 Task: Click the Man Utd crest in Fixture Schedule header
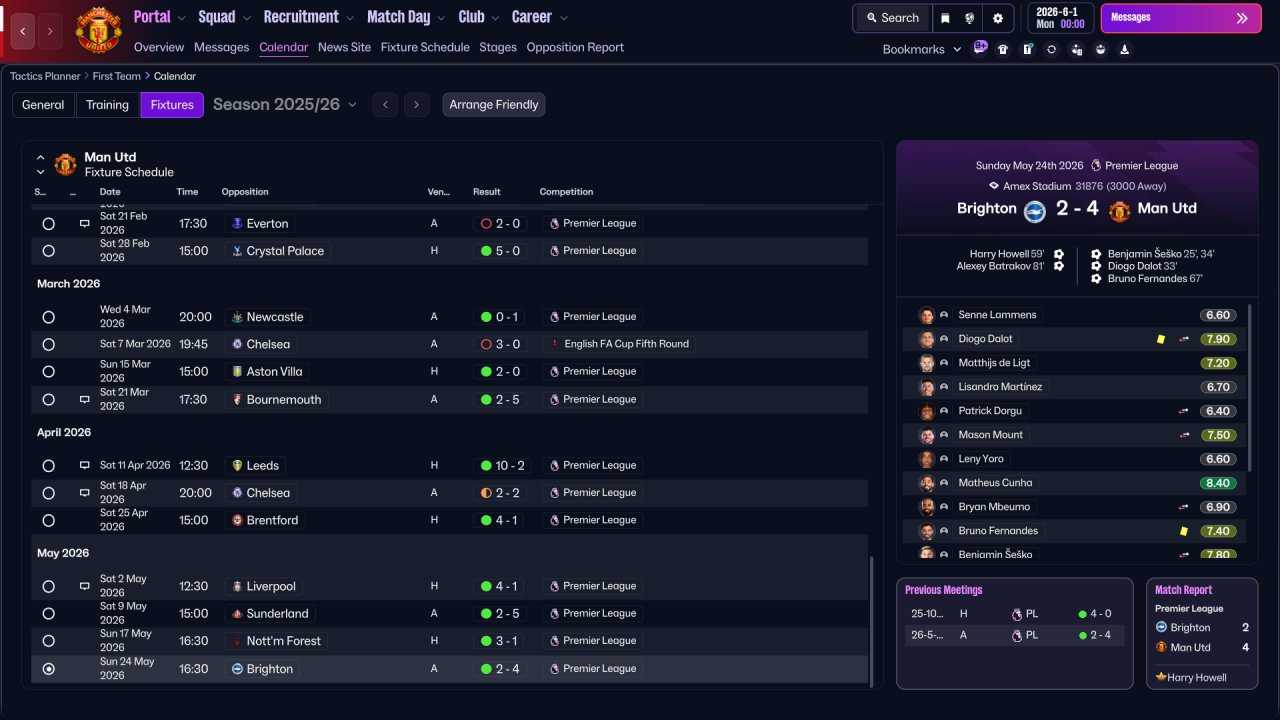(x=65, y=164)
